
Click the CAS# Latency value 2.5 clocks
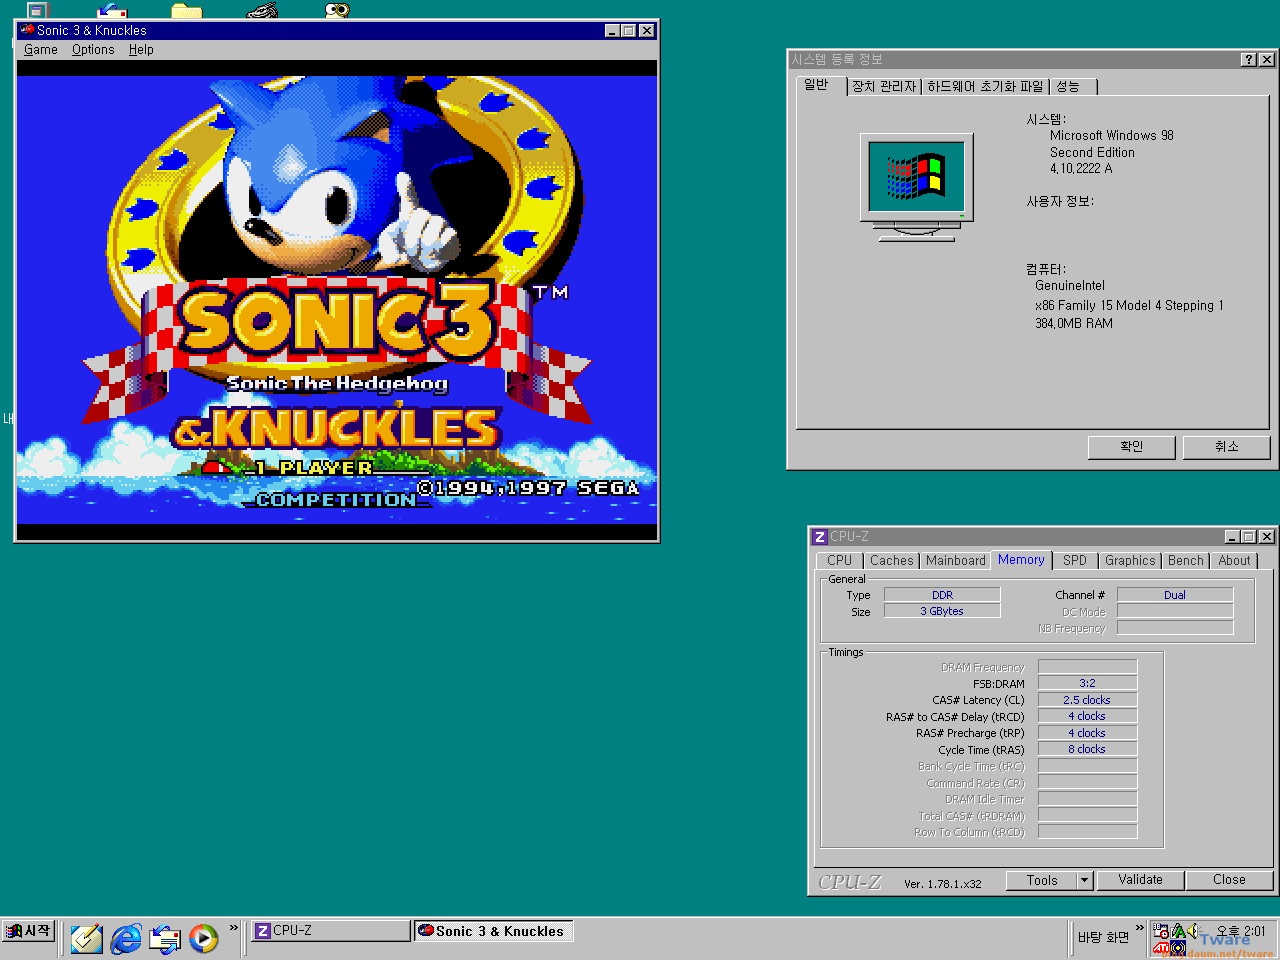tap(1087, 700)
